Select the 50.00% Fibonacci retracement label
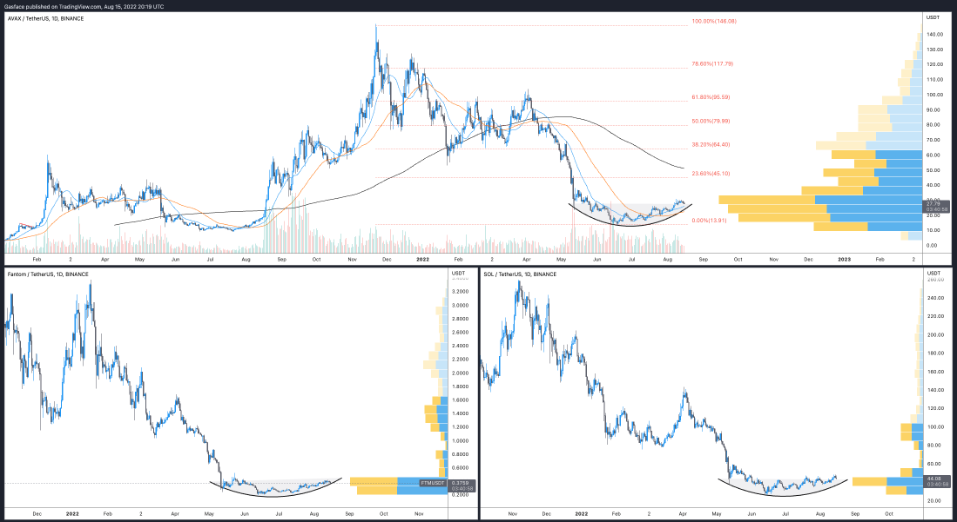The height and width of the screenshot is (522, 957). 711,121
